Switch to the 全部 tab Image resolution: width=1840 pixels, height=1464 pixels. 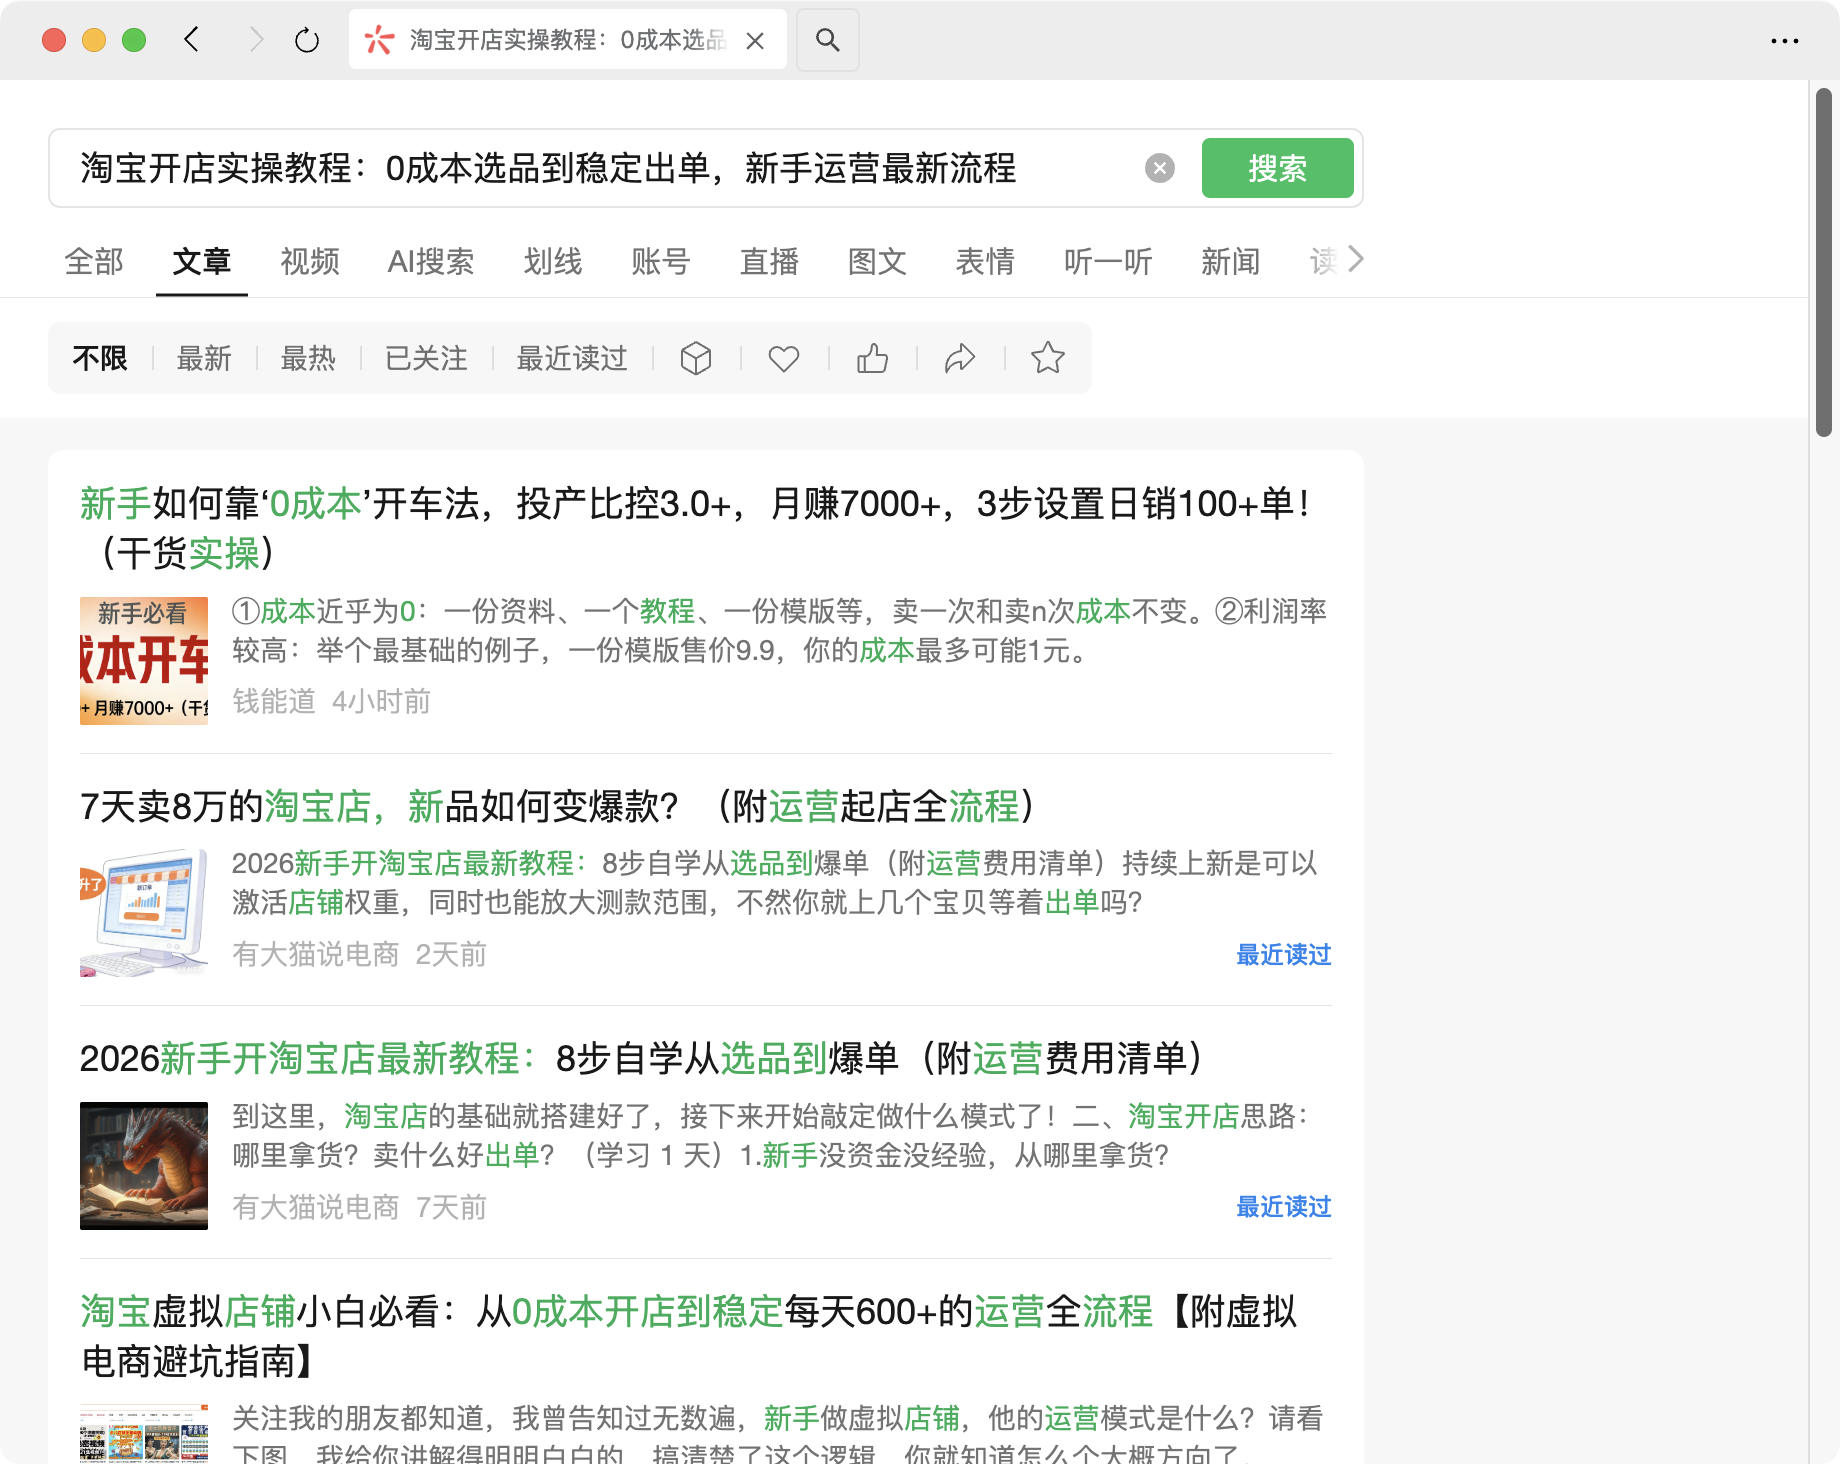(x=94, y=262)
